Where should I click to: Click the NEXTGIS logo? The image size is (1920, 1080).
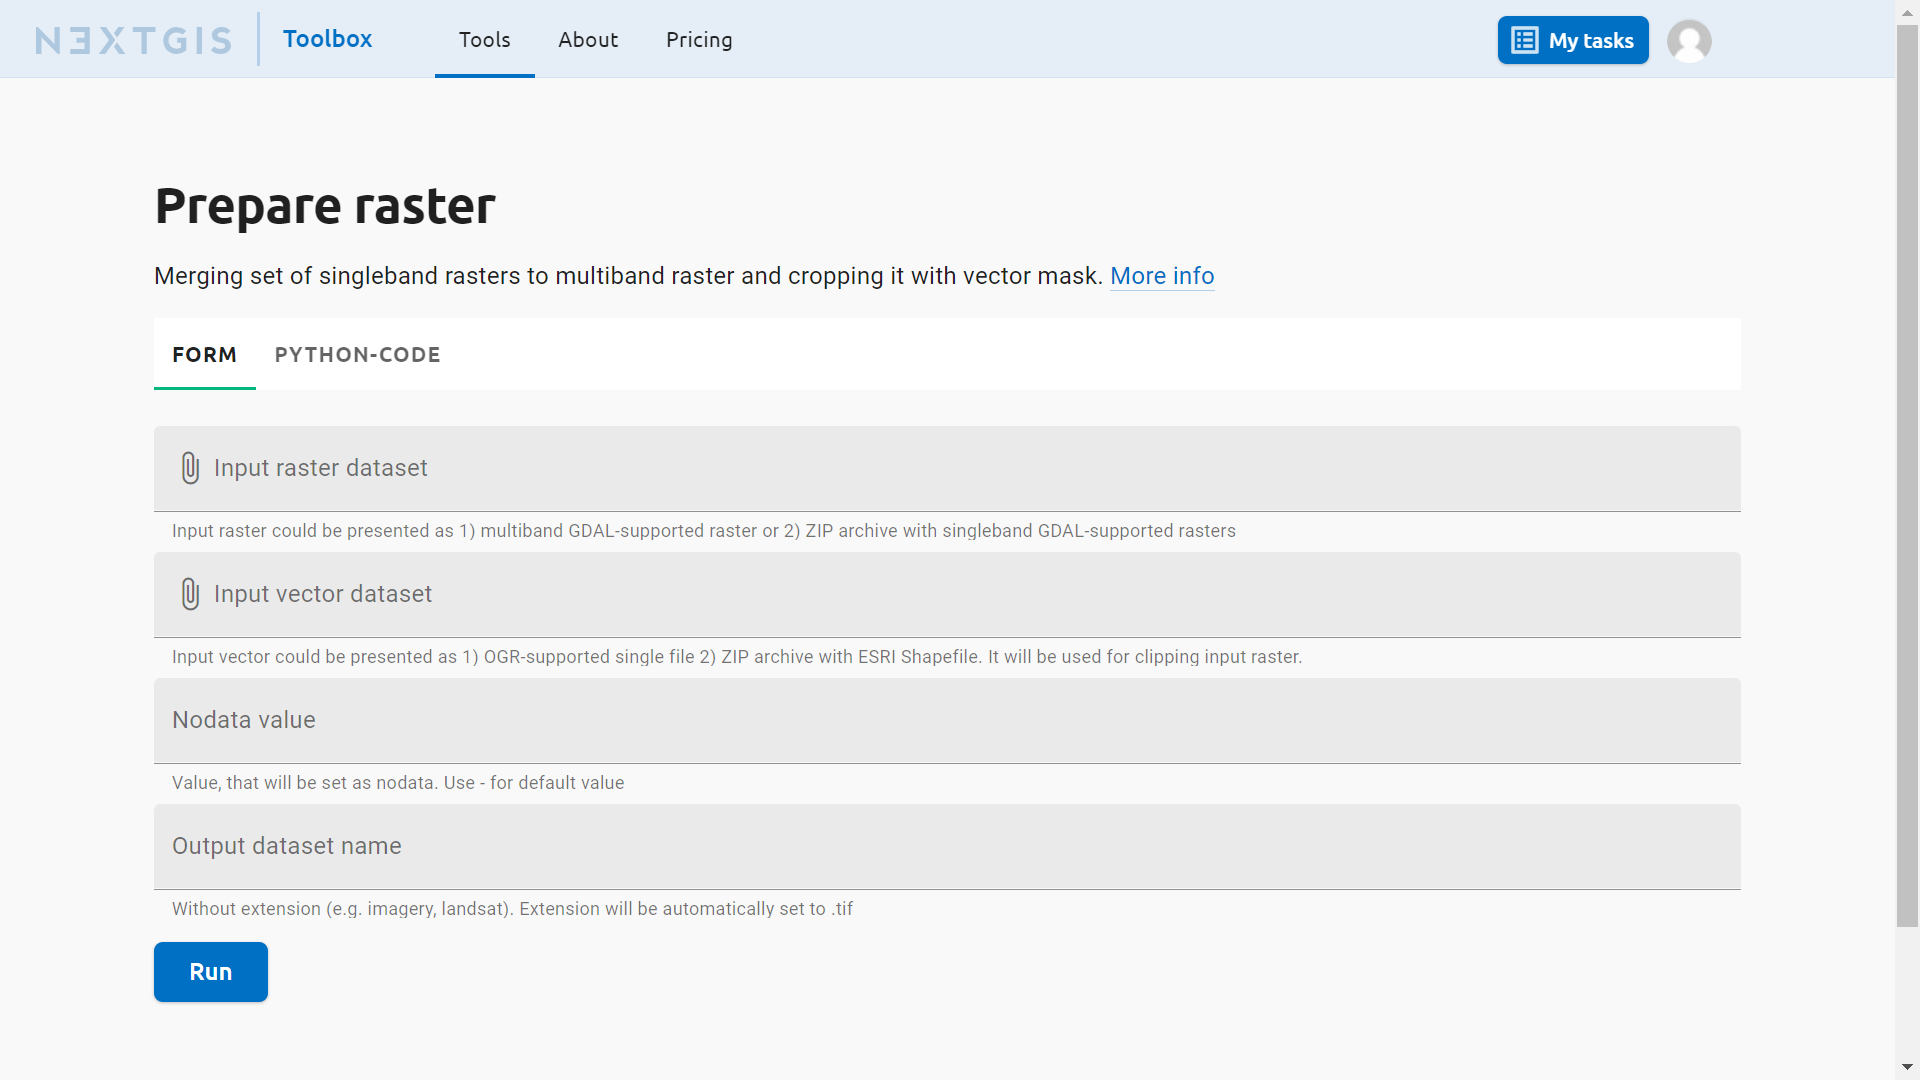(x=133, y=39)
